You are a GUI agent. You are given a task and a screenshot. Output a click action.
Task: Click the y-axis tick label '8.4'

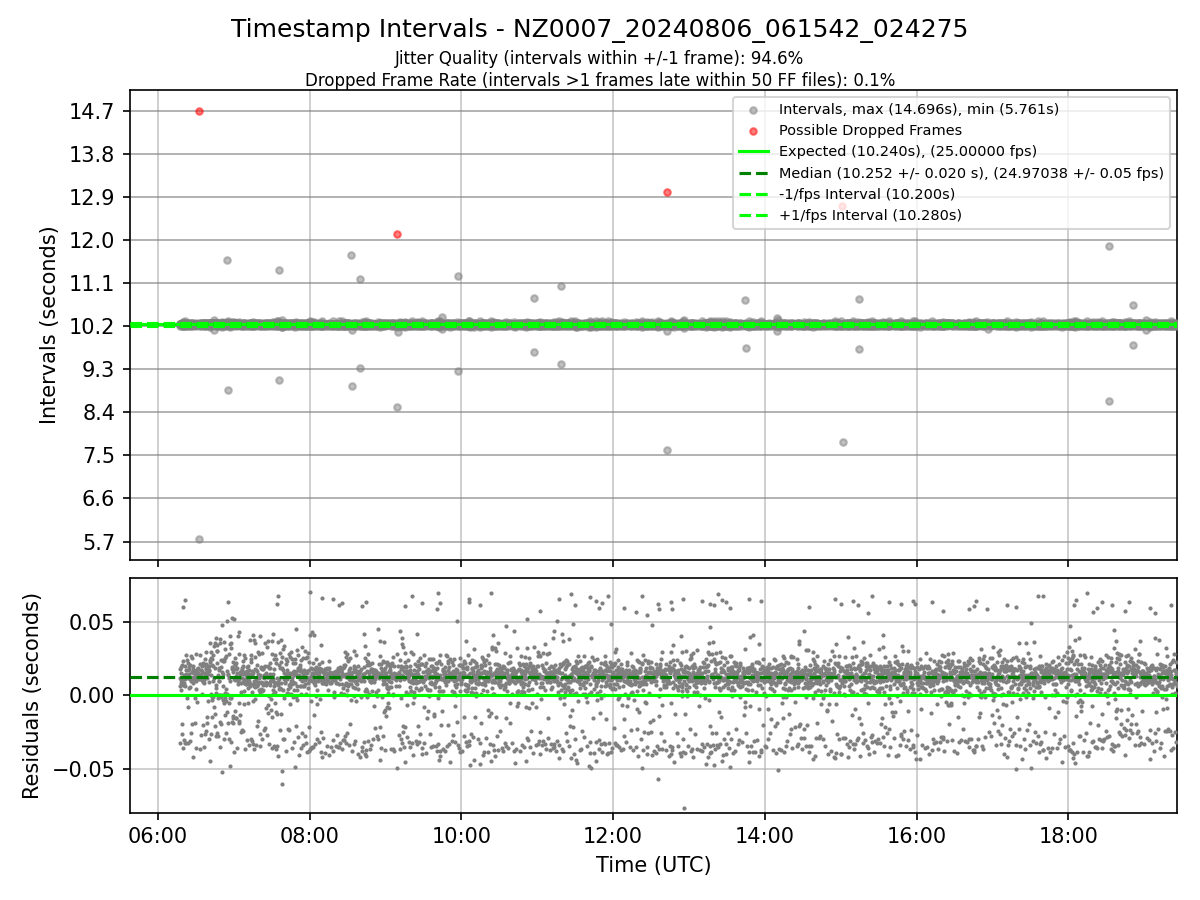[97, 412]
